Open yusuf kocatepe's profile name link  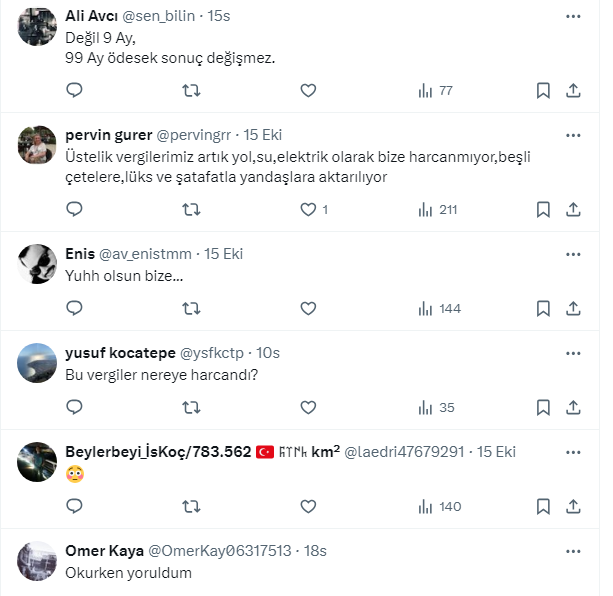120,353
